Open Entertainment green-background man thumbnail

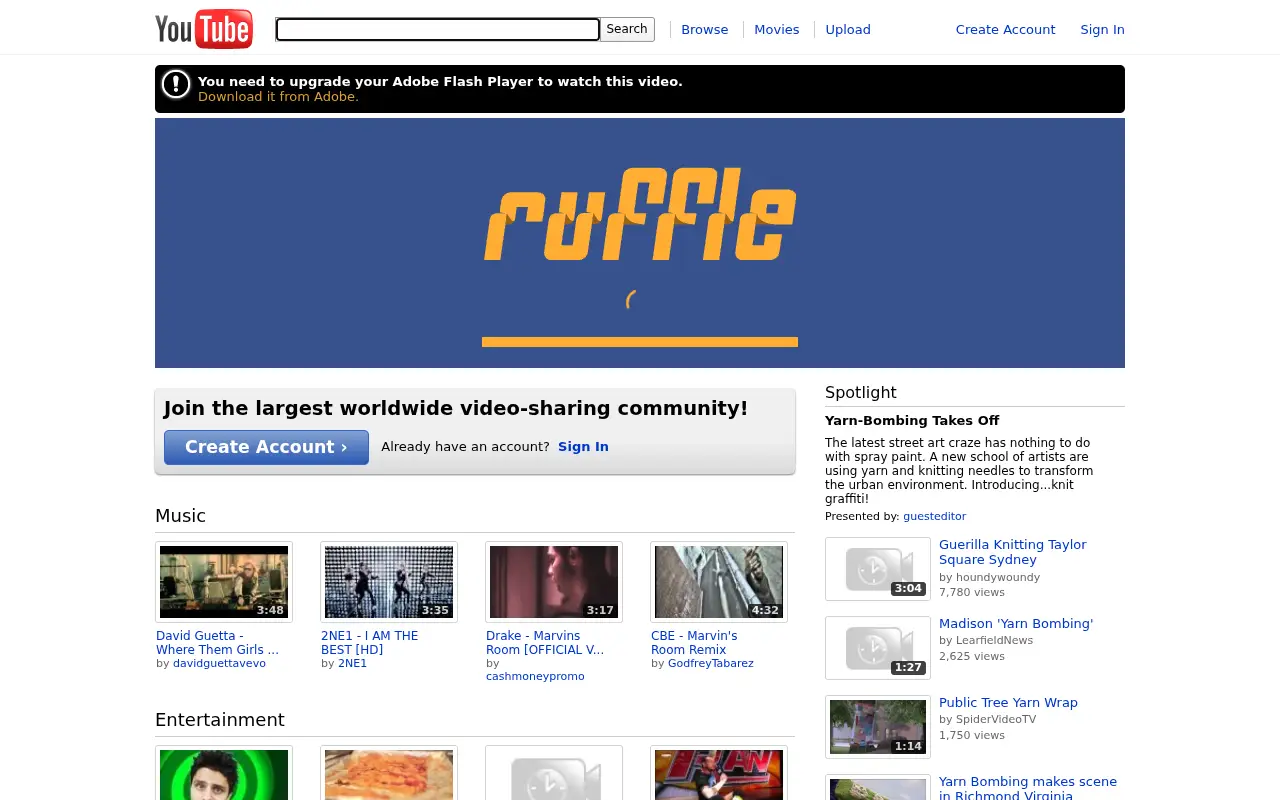point(224,773)
